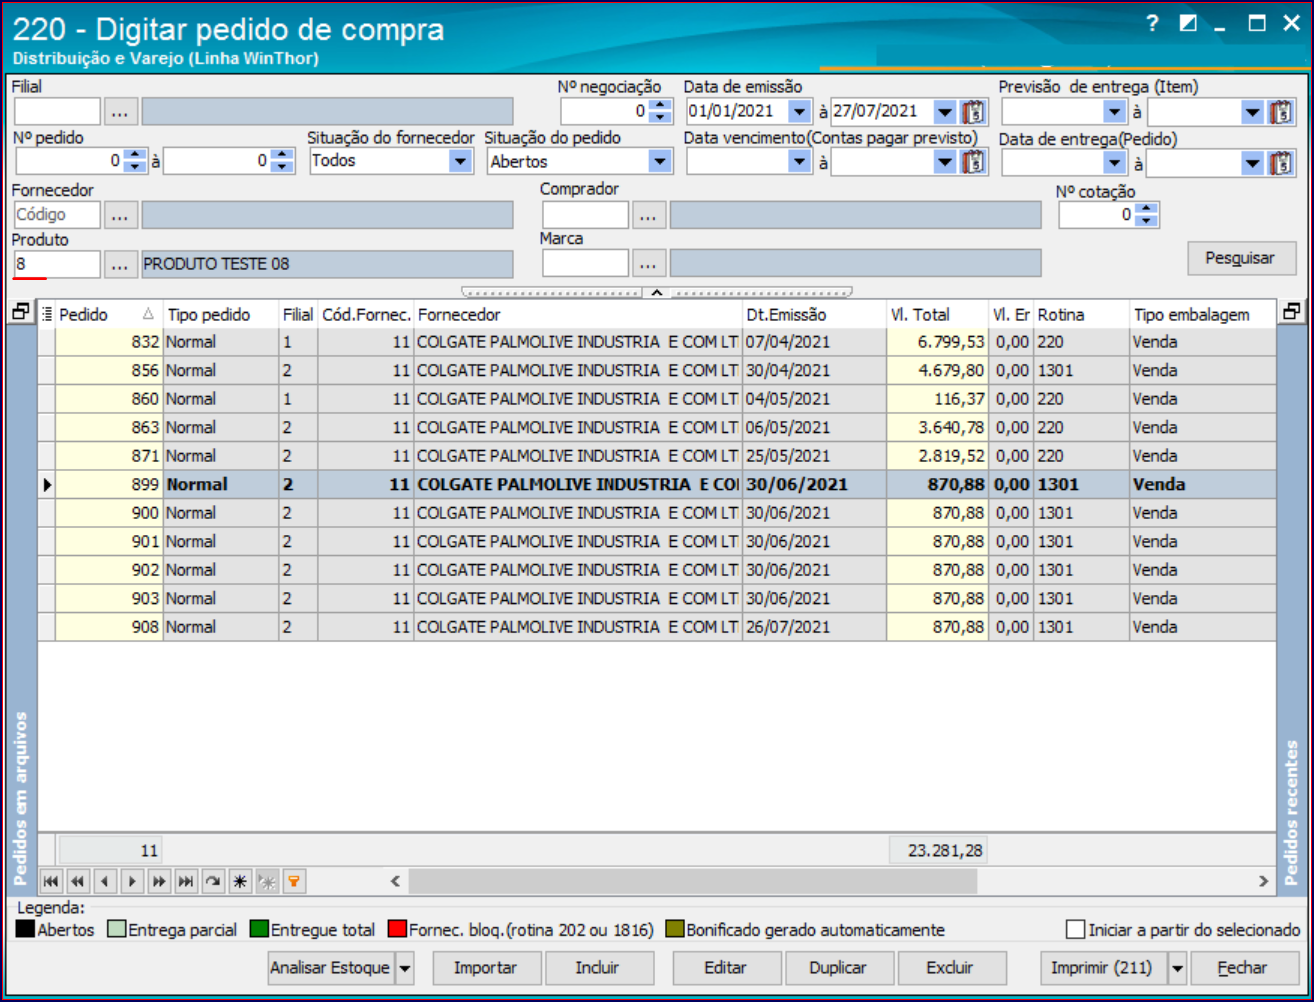Open calendar icon beside Data de entrega(Pedido)
Screen dimensions: 1314x1002
tap(1282, 161)
